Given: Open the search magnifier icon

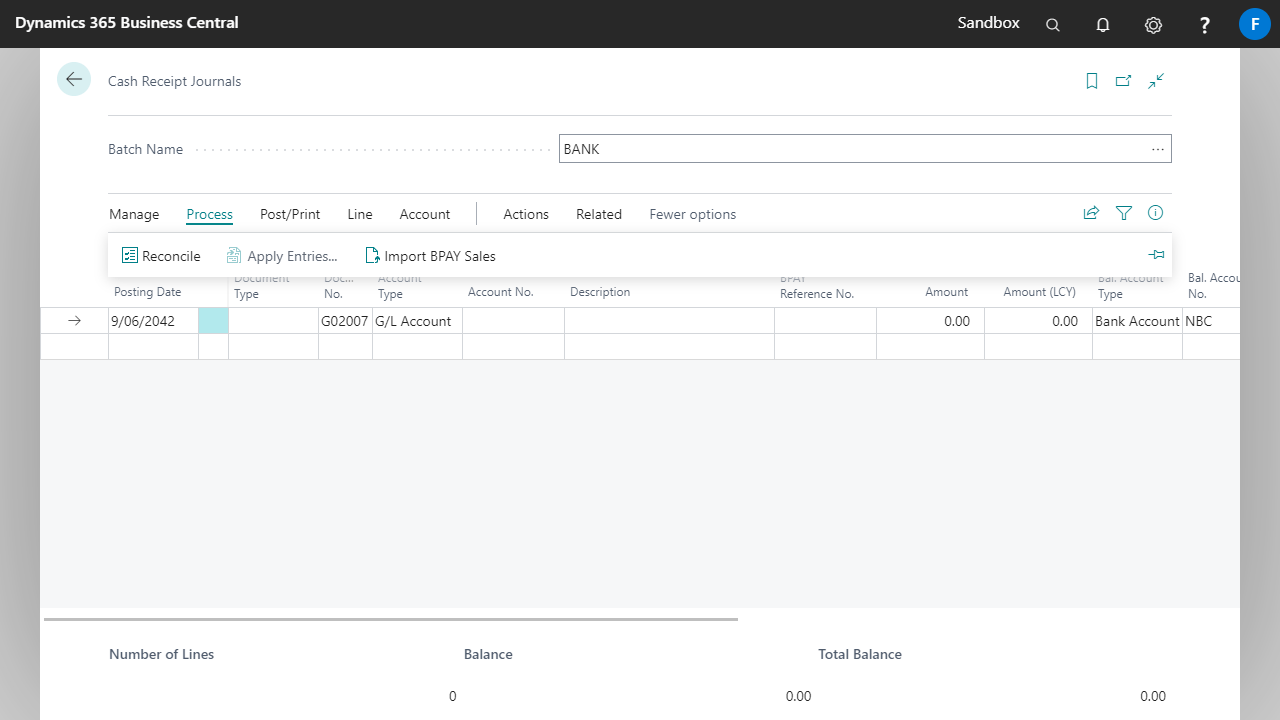Looking at the screenshot, I should [1052, 25].
